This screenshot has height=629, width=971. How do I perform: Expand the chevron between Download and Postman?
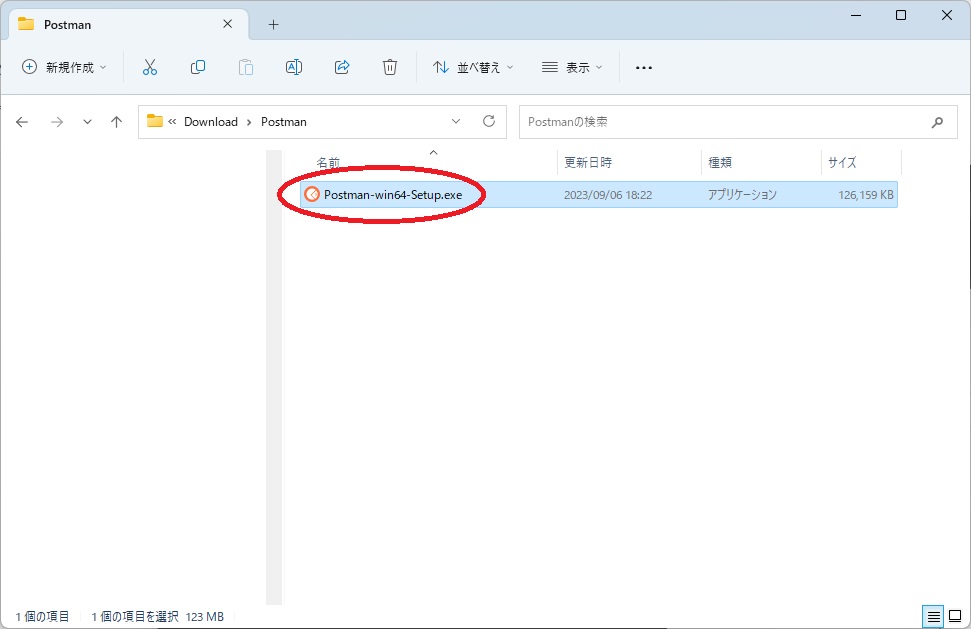click(249, 122)
